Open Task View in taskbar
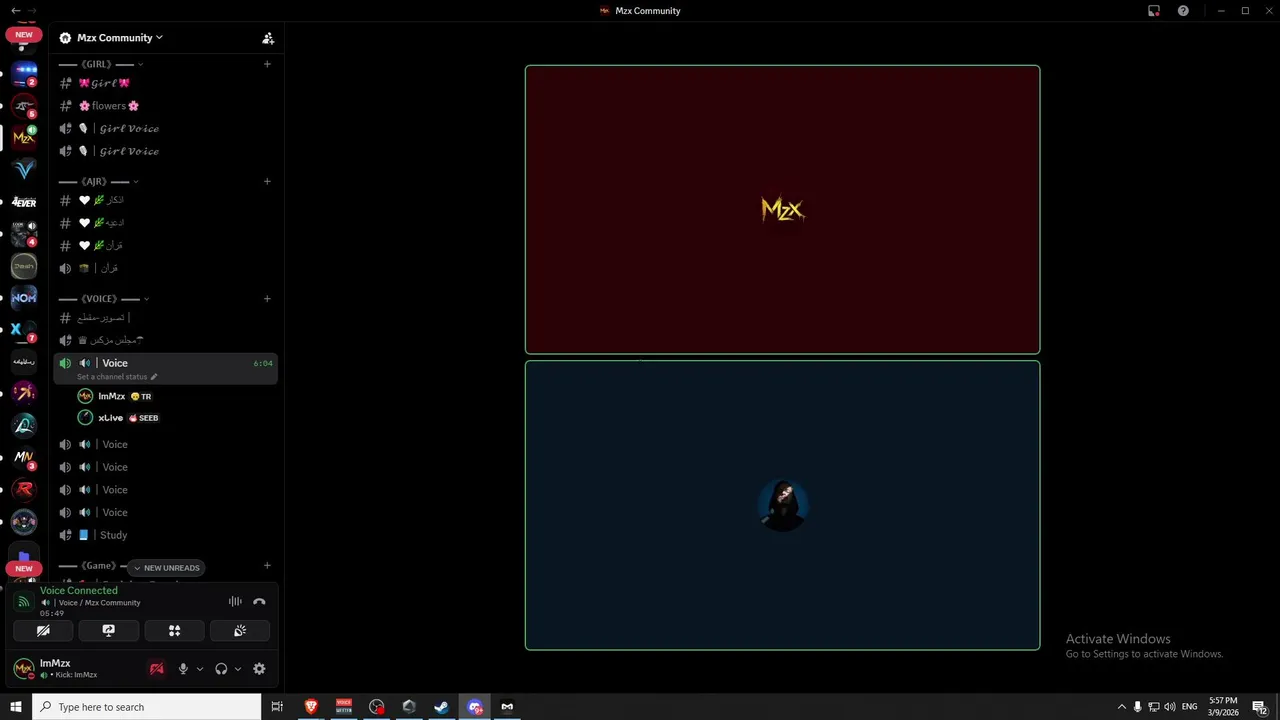This screenshot has width=1280, height=720. click(x=277, y=707)
